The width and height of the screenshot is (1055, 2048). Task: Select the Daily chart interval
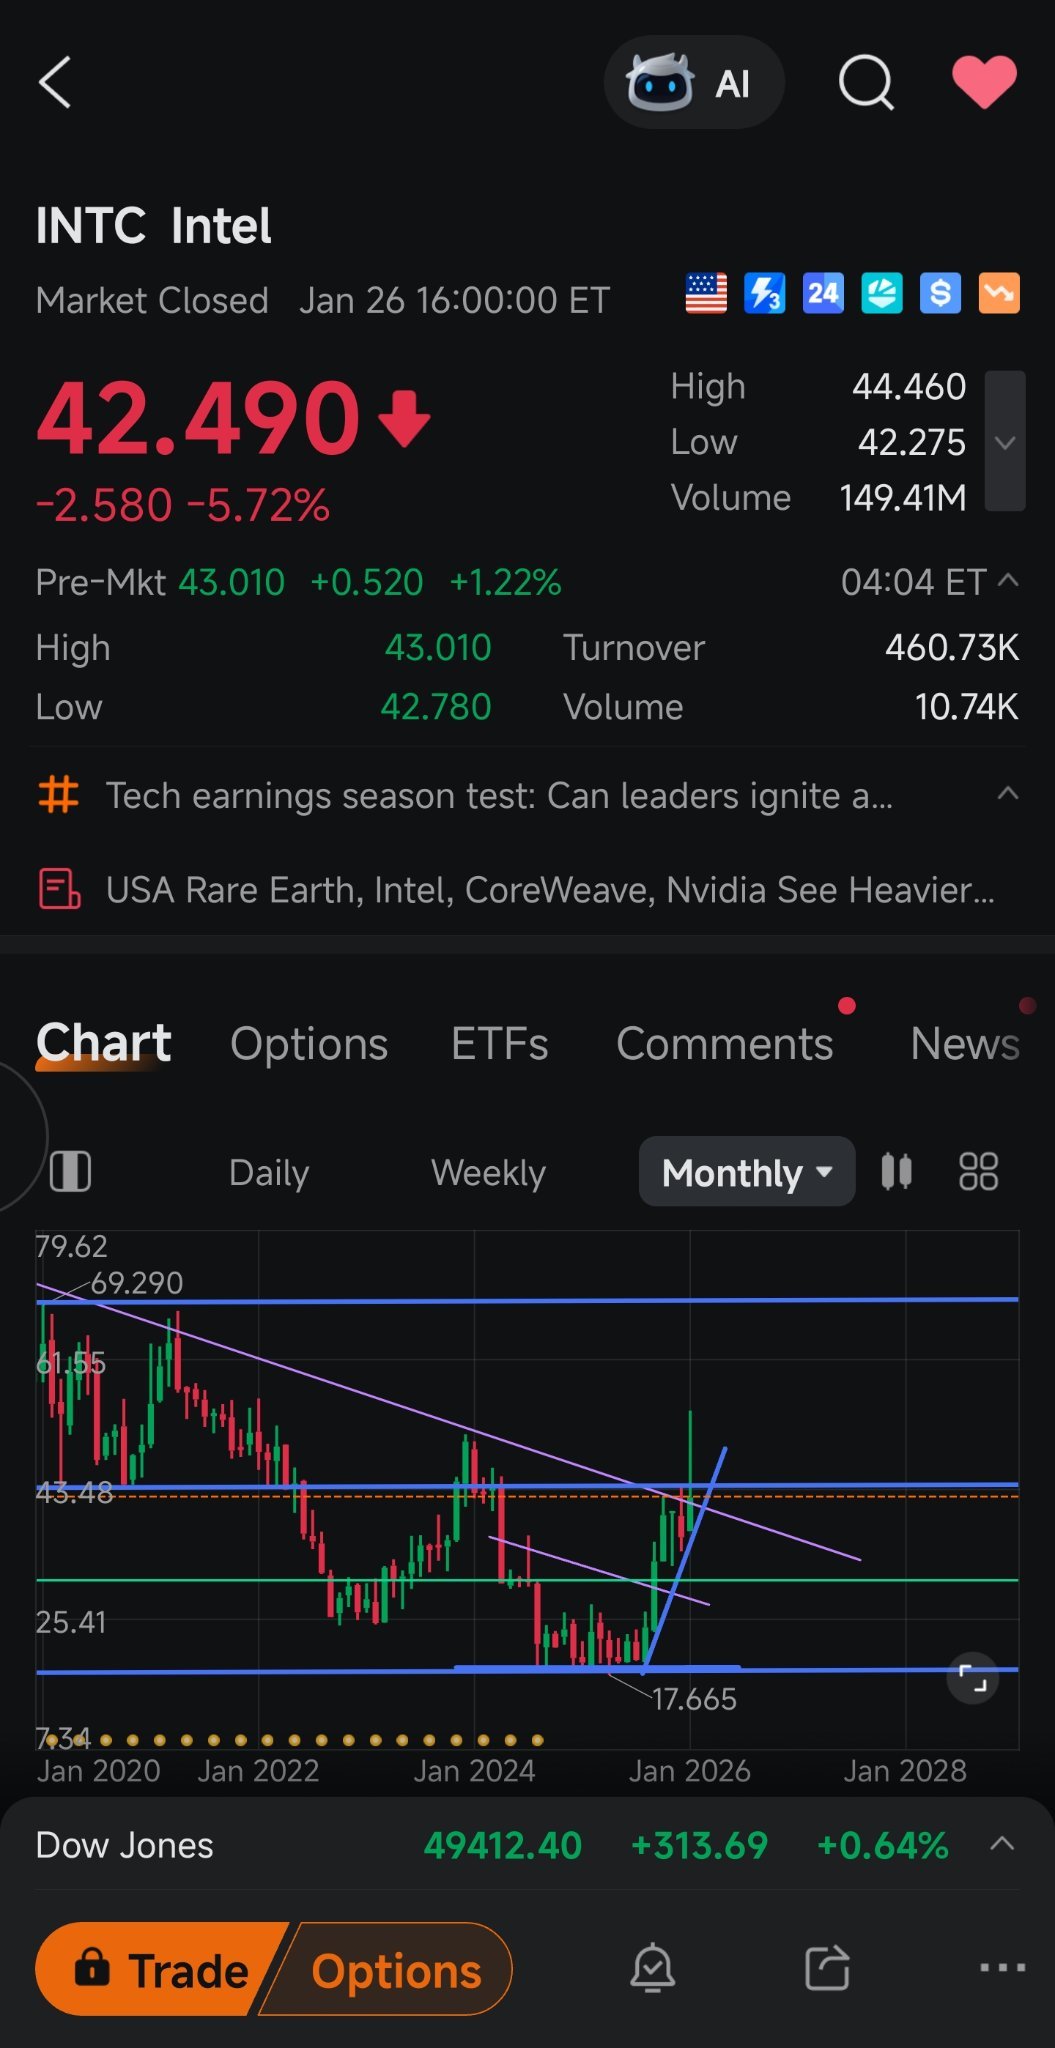pos(269,1172)
